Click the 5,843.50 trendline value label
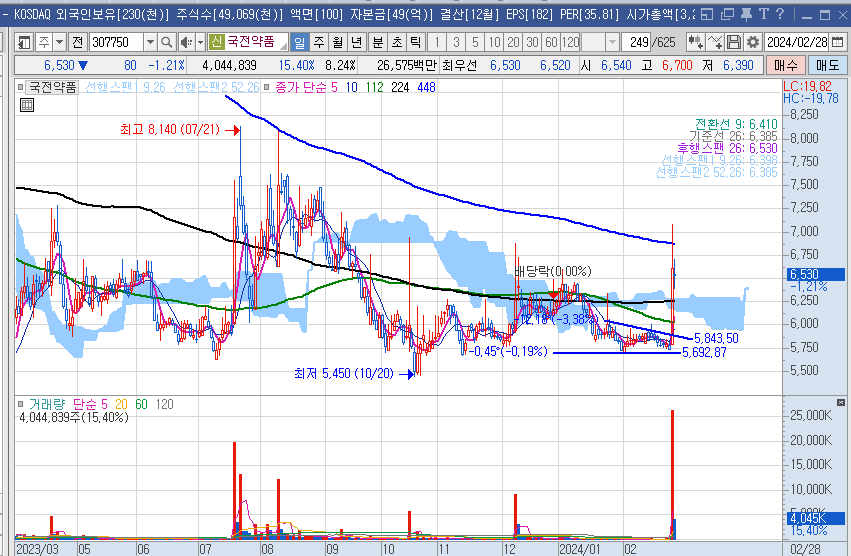The image size is (851, 556). click(x=716, y=338)
